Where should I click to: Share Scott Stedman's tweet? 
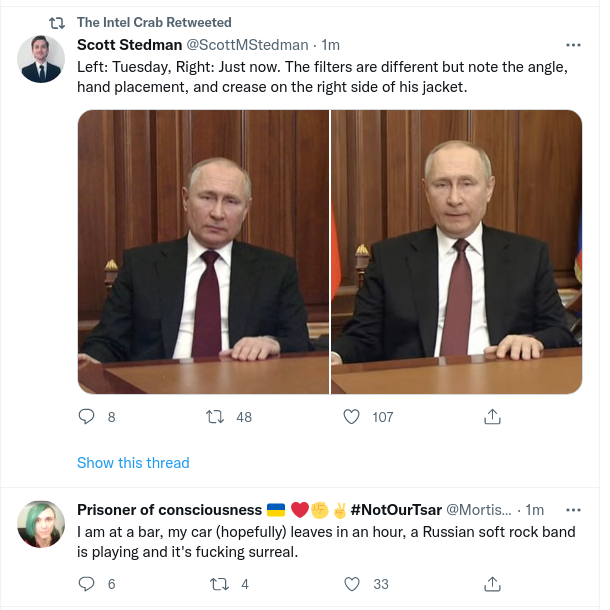(492, 417)
